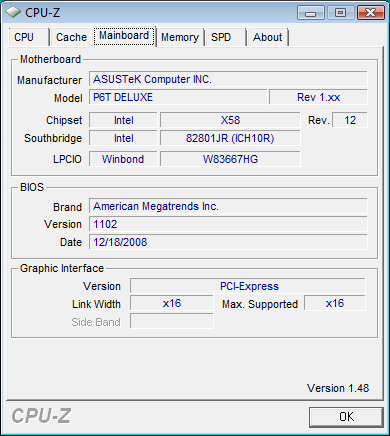Select the BIOS Date 12/18/2008 field
The height and width of the screenshot is (436, 390).
click(228, 242)
